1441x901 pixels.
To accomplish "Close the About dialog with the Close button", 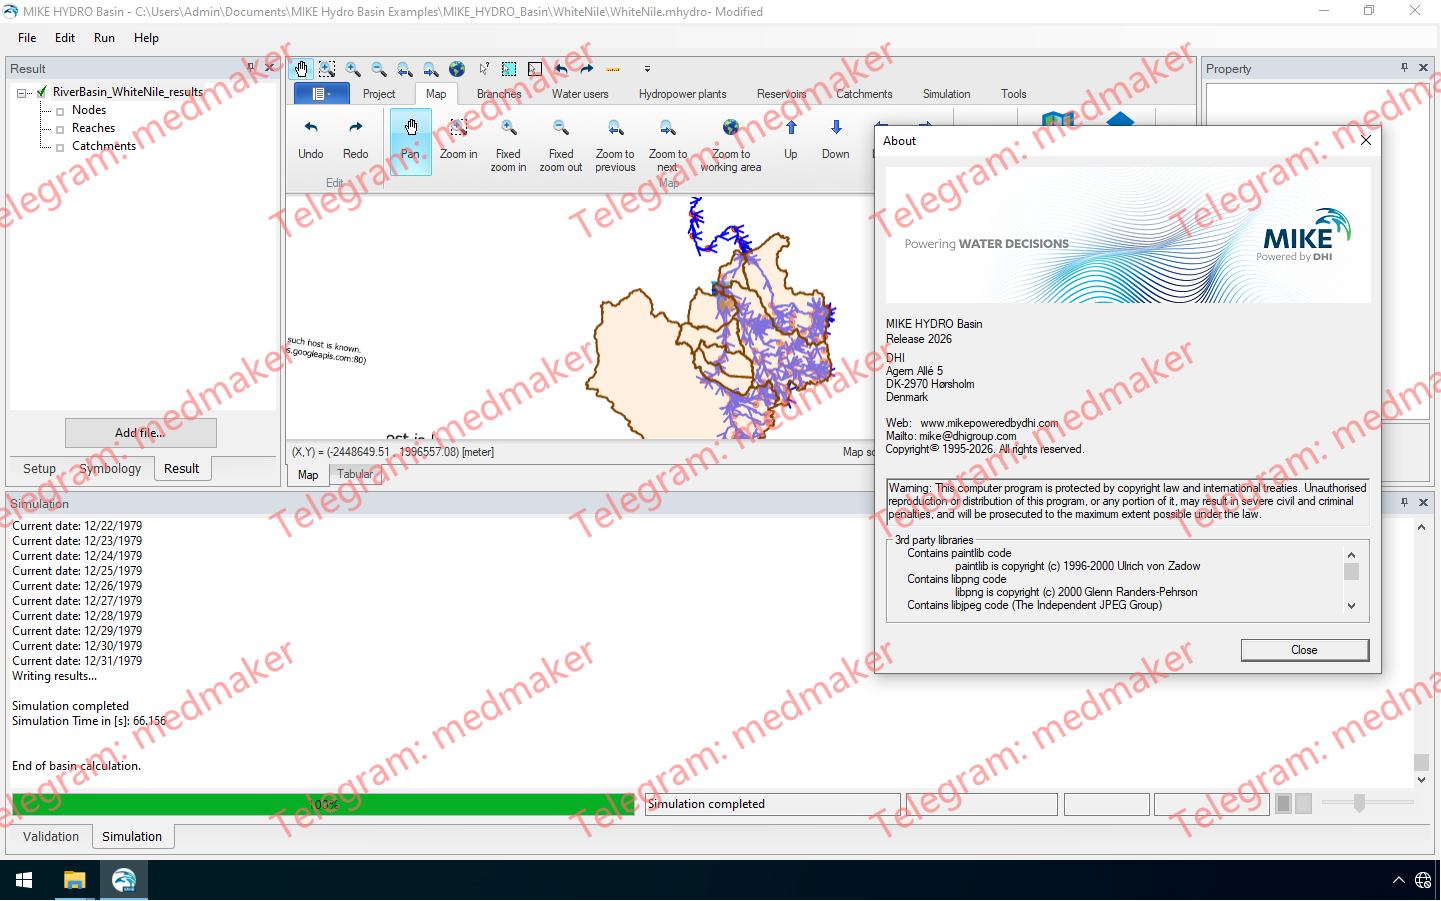I will pyautogui.click(x=1304, y=649).
